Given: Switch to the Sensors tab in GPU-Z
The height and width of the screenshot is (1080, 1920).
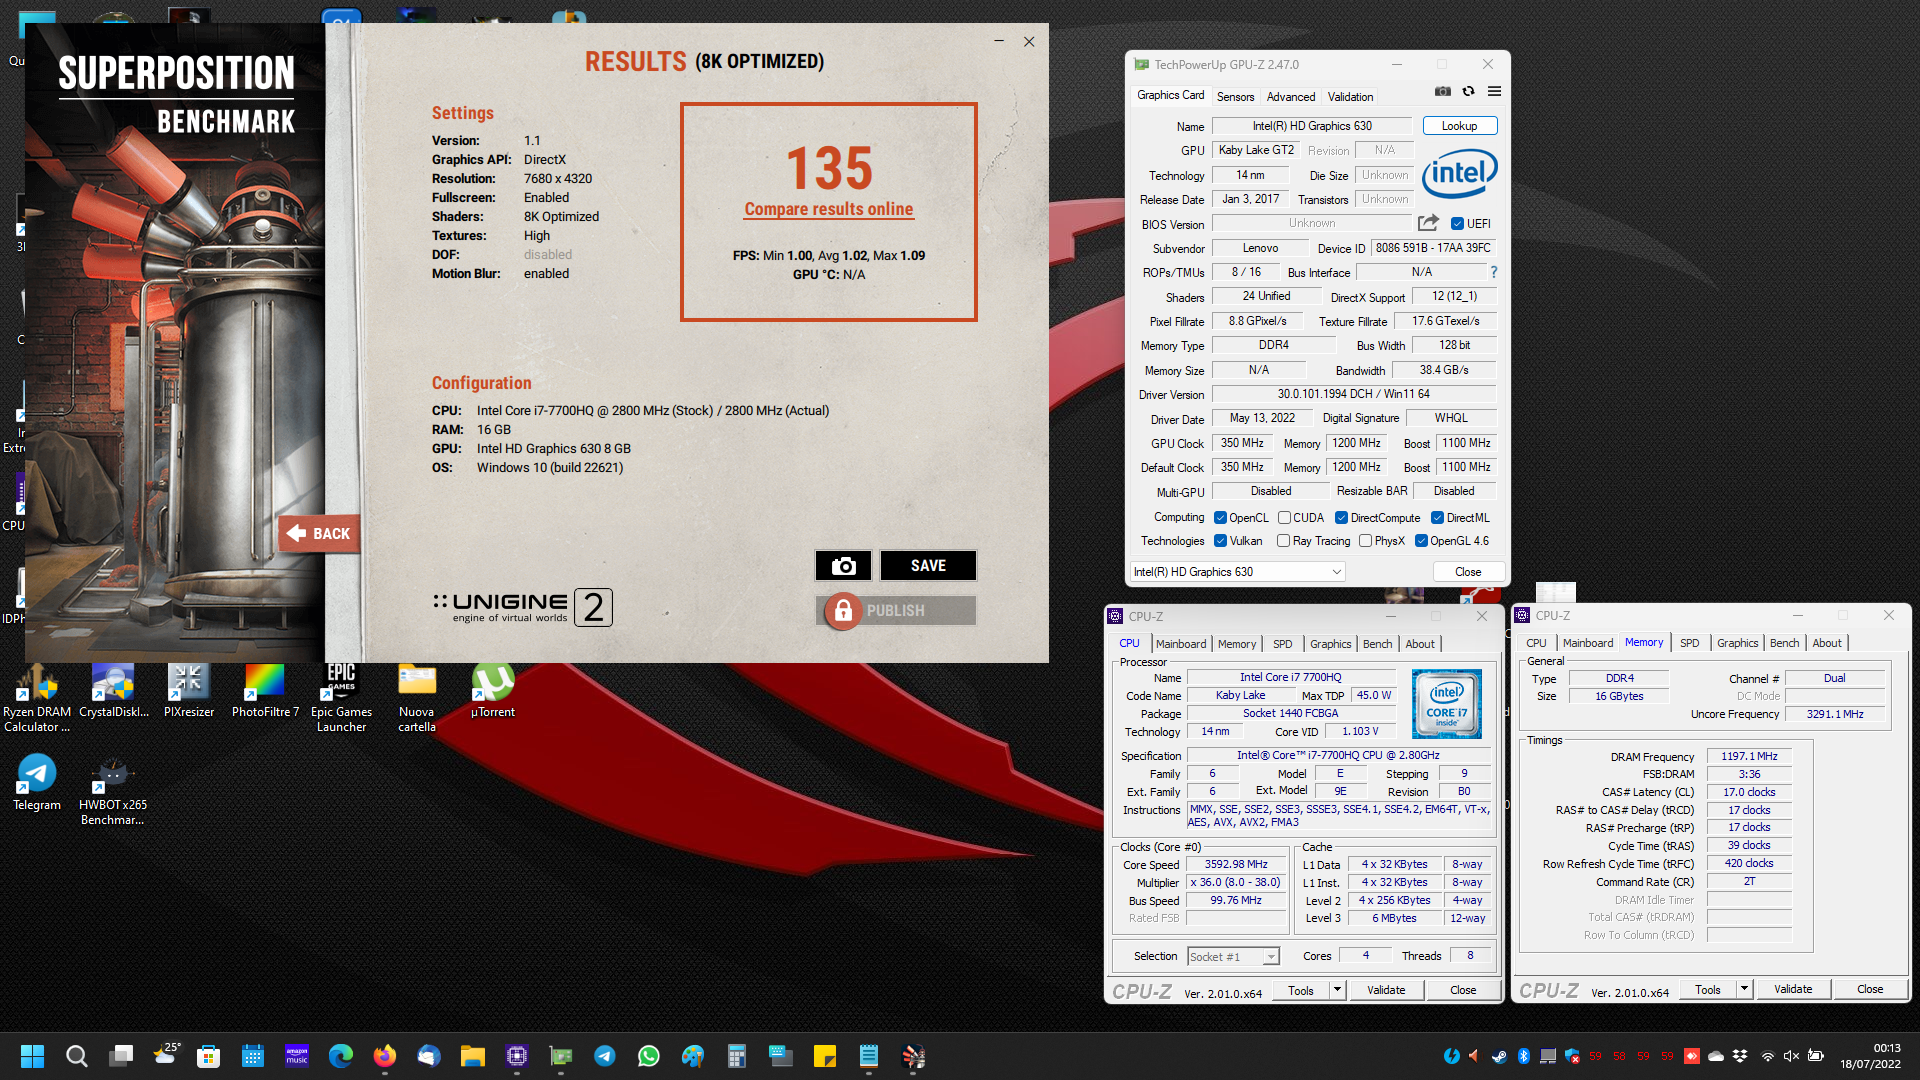Looking at the screenshot, I should point(1235,97).
